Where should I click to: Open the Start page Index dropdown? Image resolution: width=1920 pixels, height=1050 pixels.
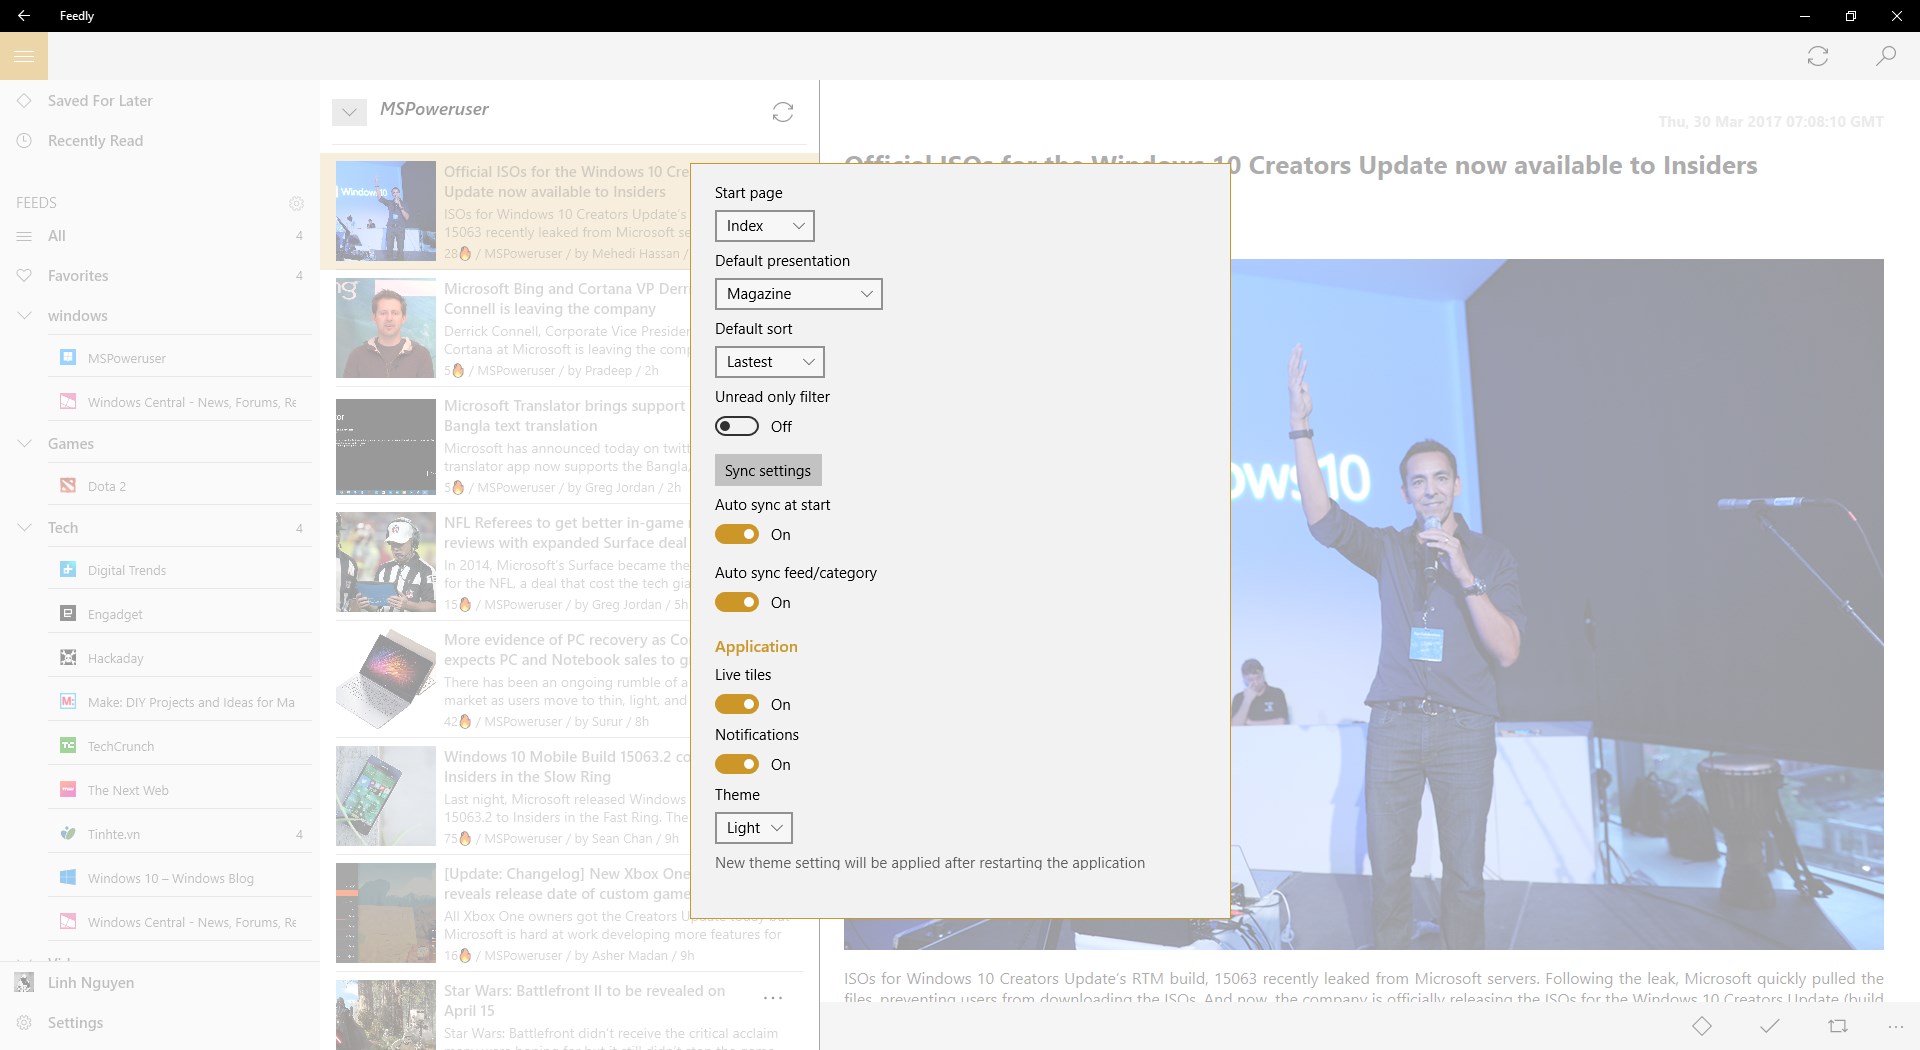[x=765, y=226]
